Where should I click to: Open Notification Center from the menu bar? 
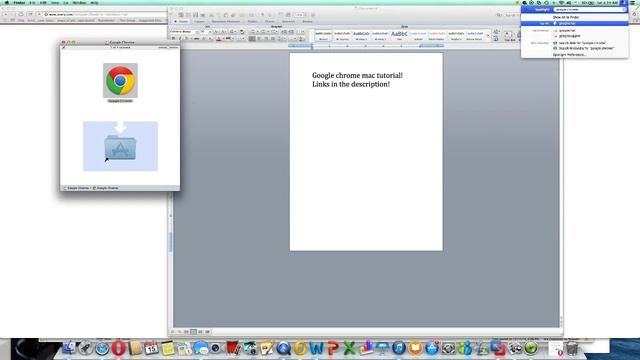click(634, 3)
